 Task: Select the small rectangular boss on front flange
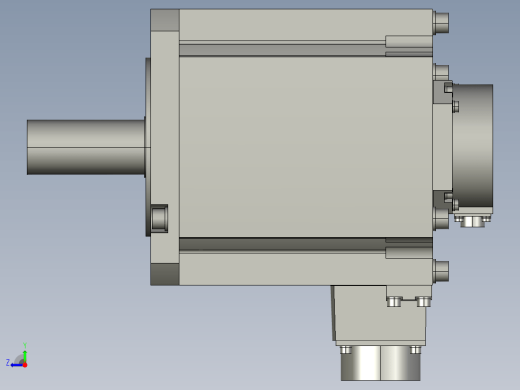pyautogui.click(x=159, y=219)
